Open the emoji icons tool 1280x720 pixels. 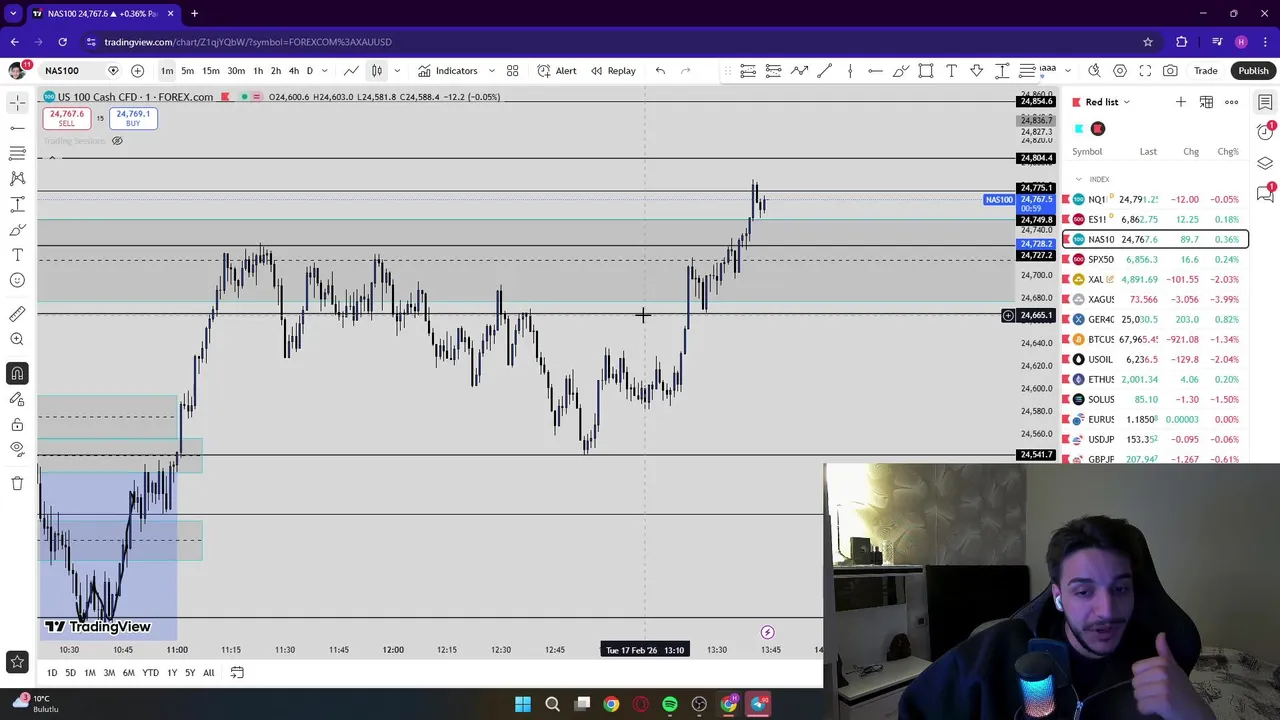(x=17, y=281)
